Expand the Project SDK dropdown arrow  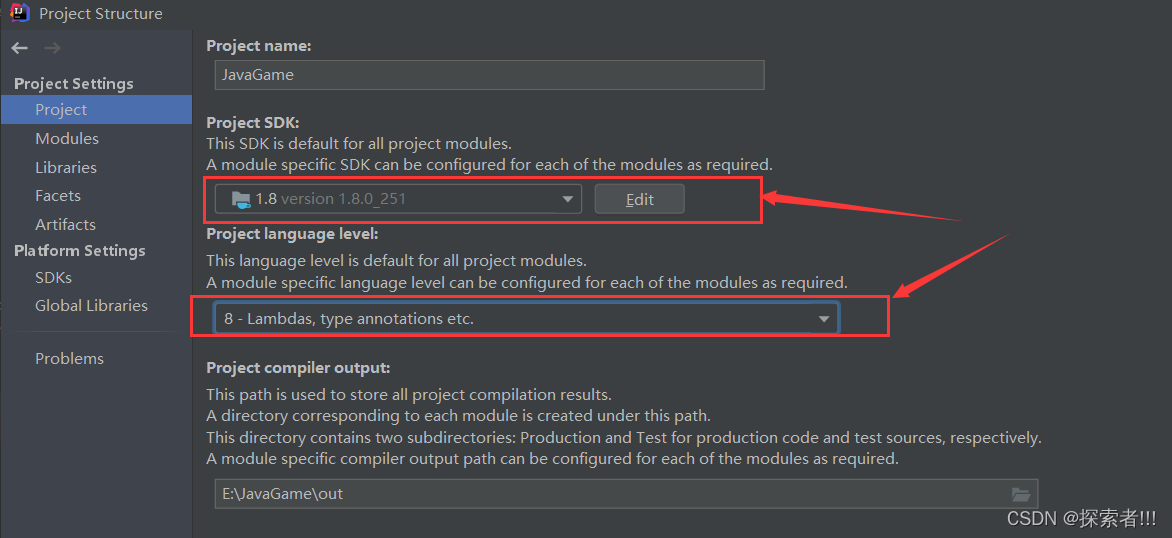pyautogui.click(x=567, y=200)
